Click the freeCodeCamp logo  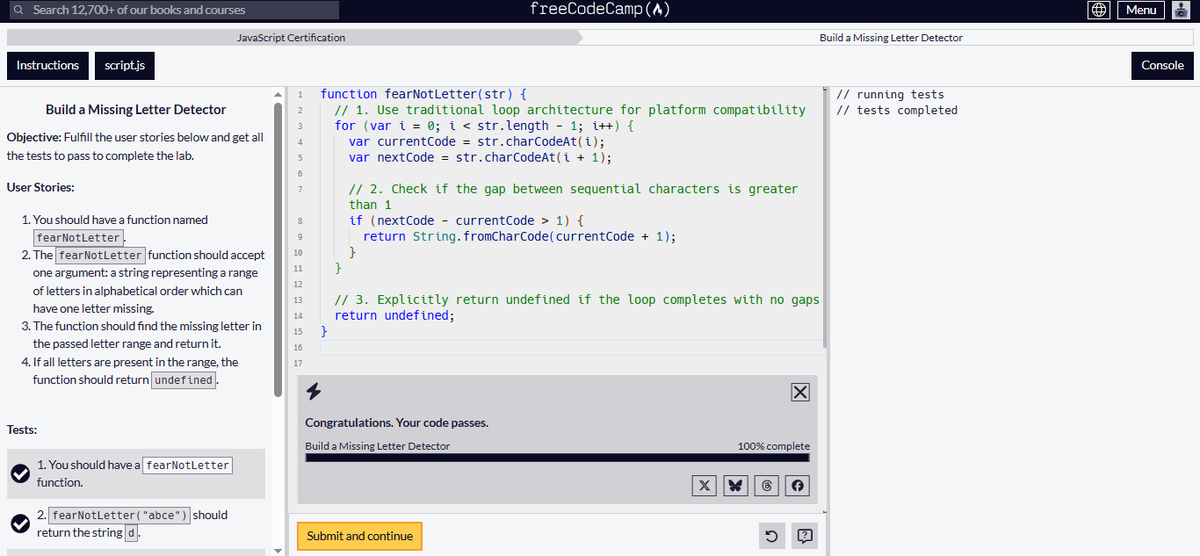(599, 10)
